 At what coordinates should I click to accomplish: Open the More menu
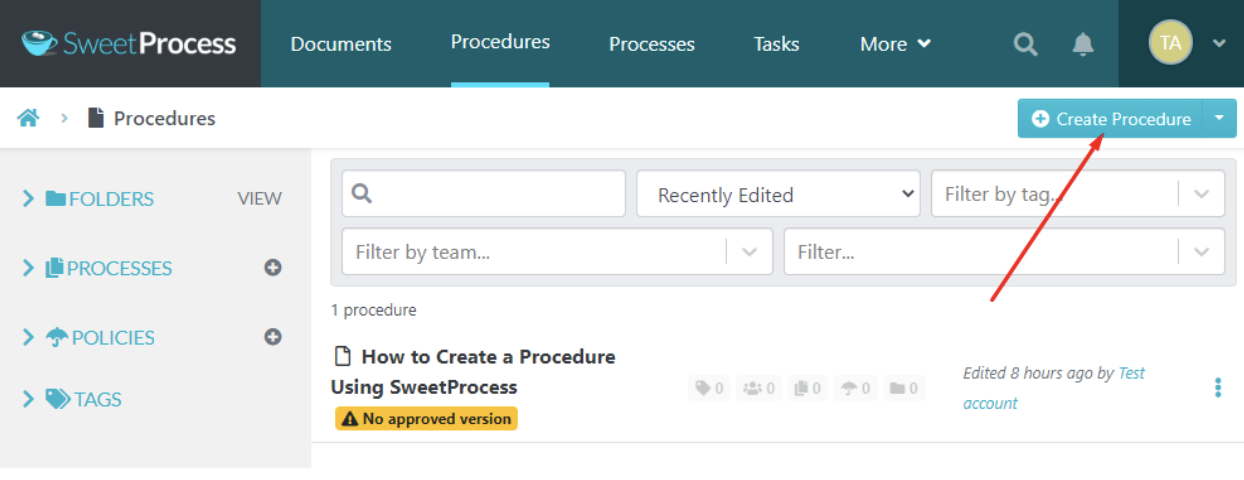[x=895, y=44]
